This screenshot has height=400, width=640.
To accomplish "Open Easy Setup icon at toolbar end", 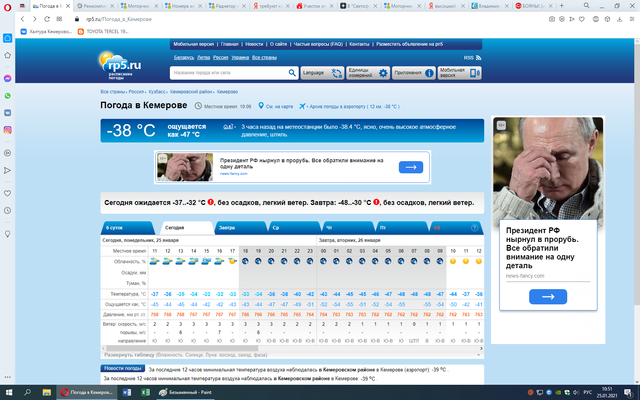I will pyautogui.click(x=633, y=19).
